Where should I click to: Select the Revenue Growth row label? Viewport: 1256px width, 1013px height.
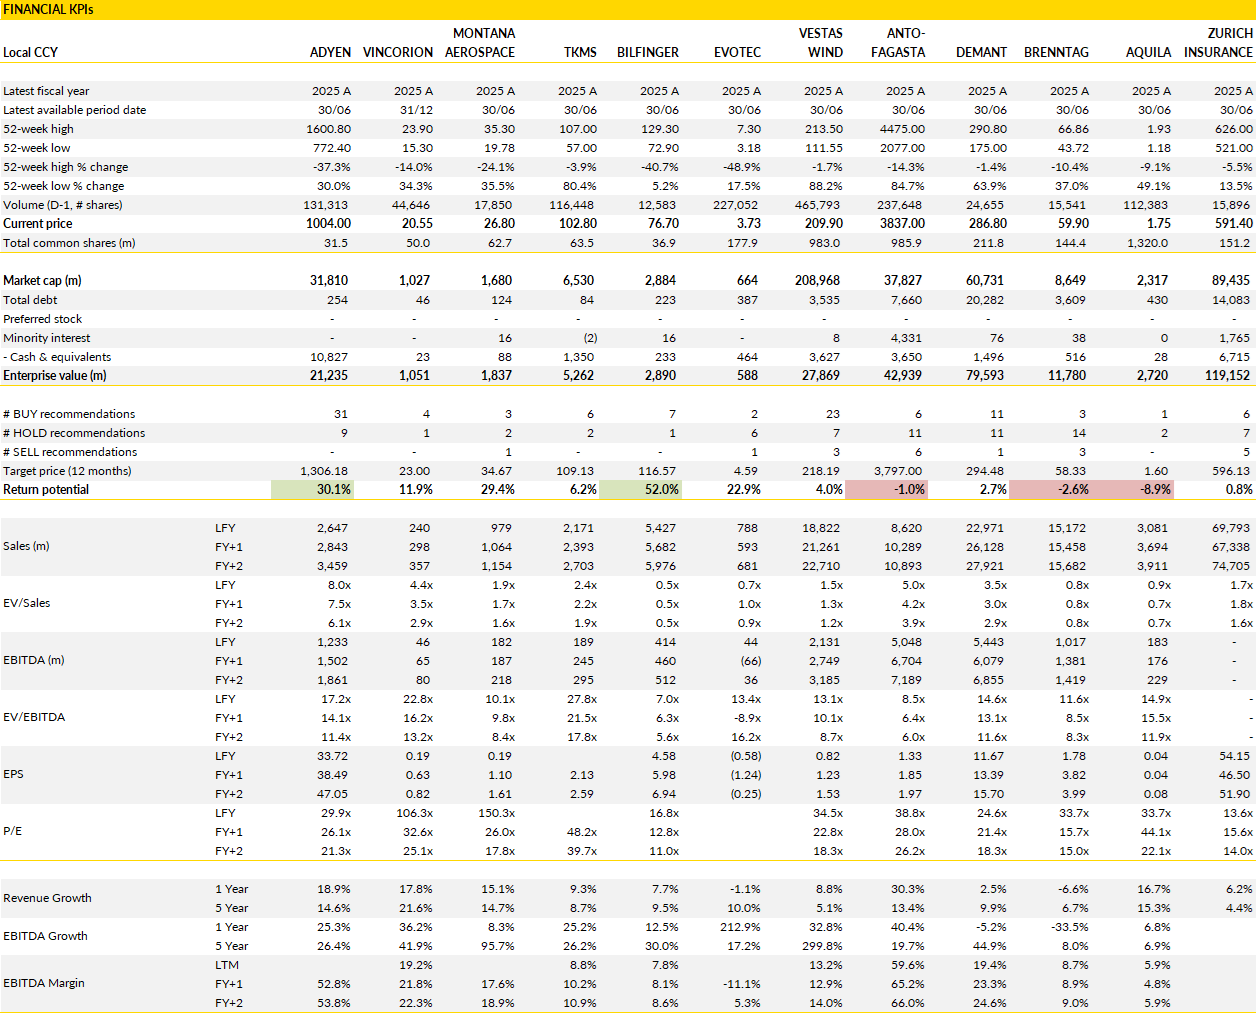click(x=47, y=898)
